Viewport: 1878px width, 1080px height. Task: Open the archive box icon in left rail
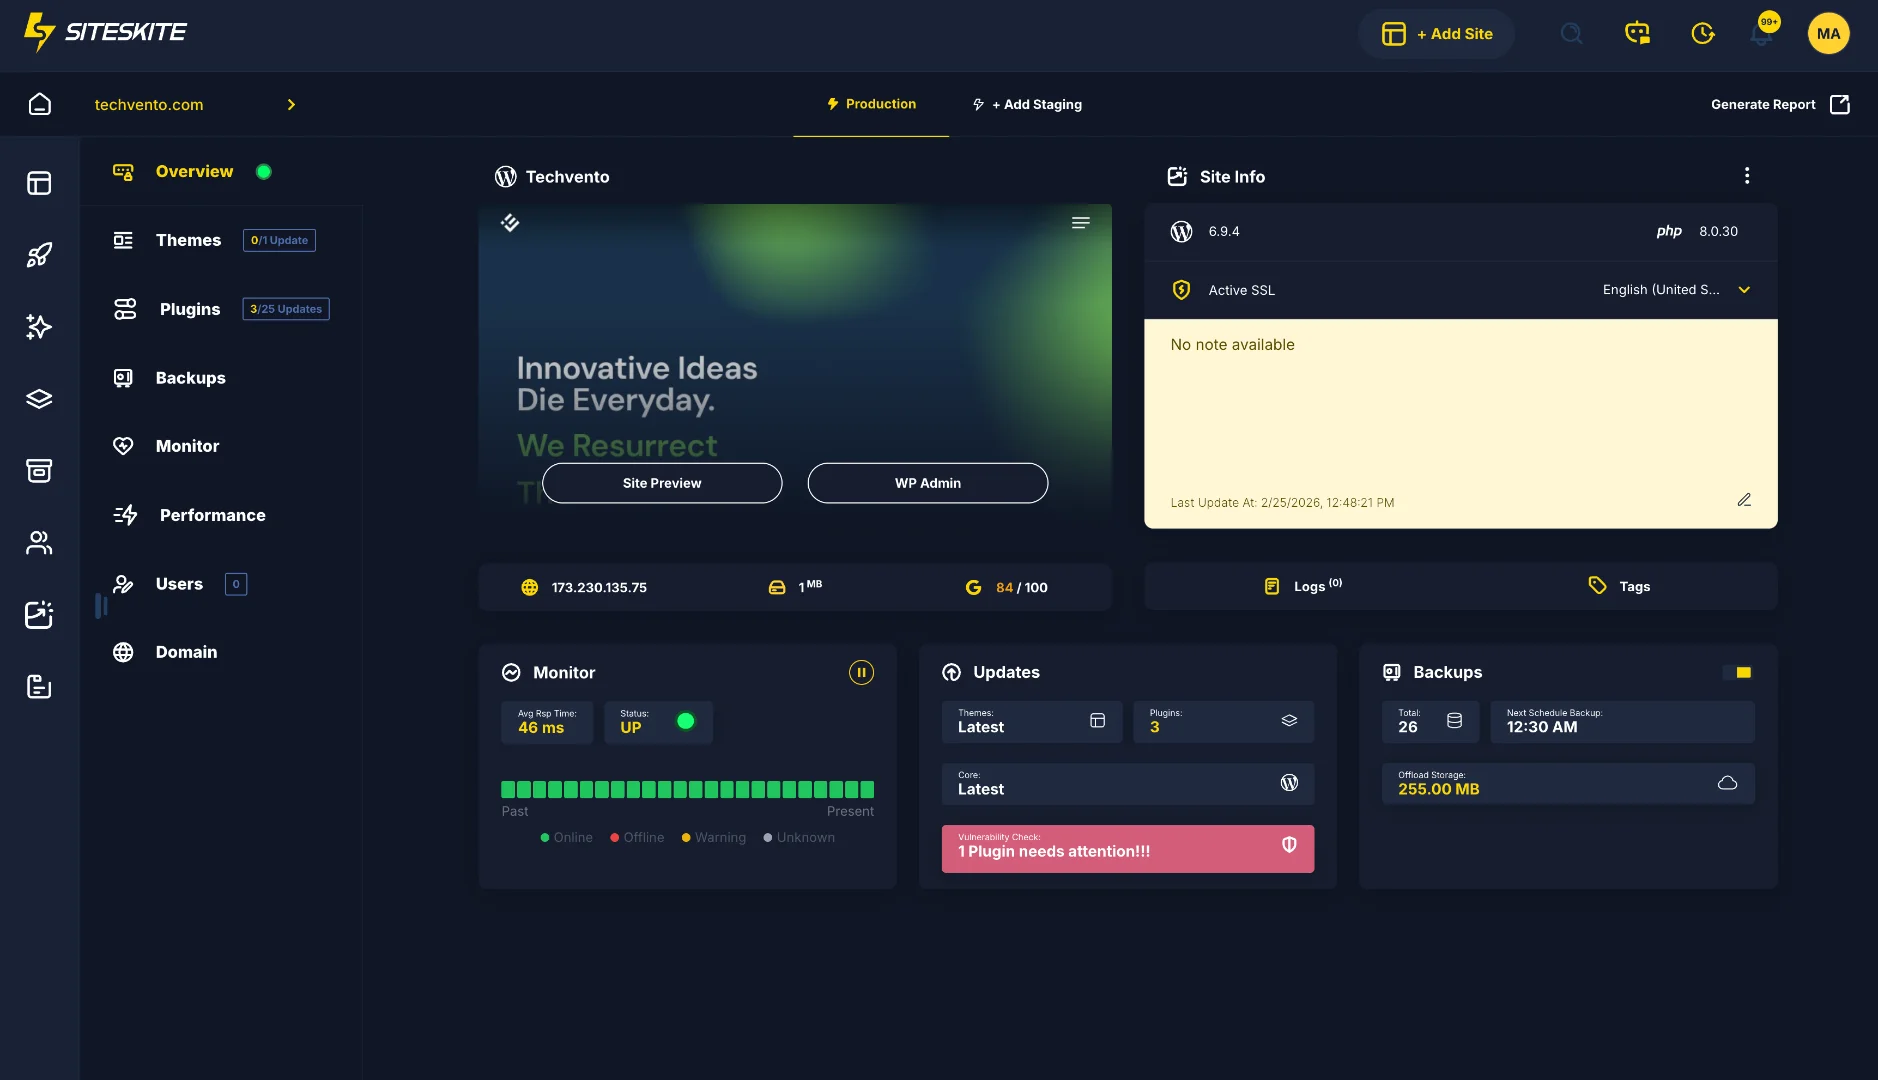click(39, 471)
